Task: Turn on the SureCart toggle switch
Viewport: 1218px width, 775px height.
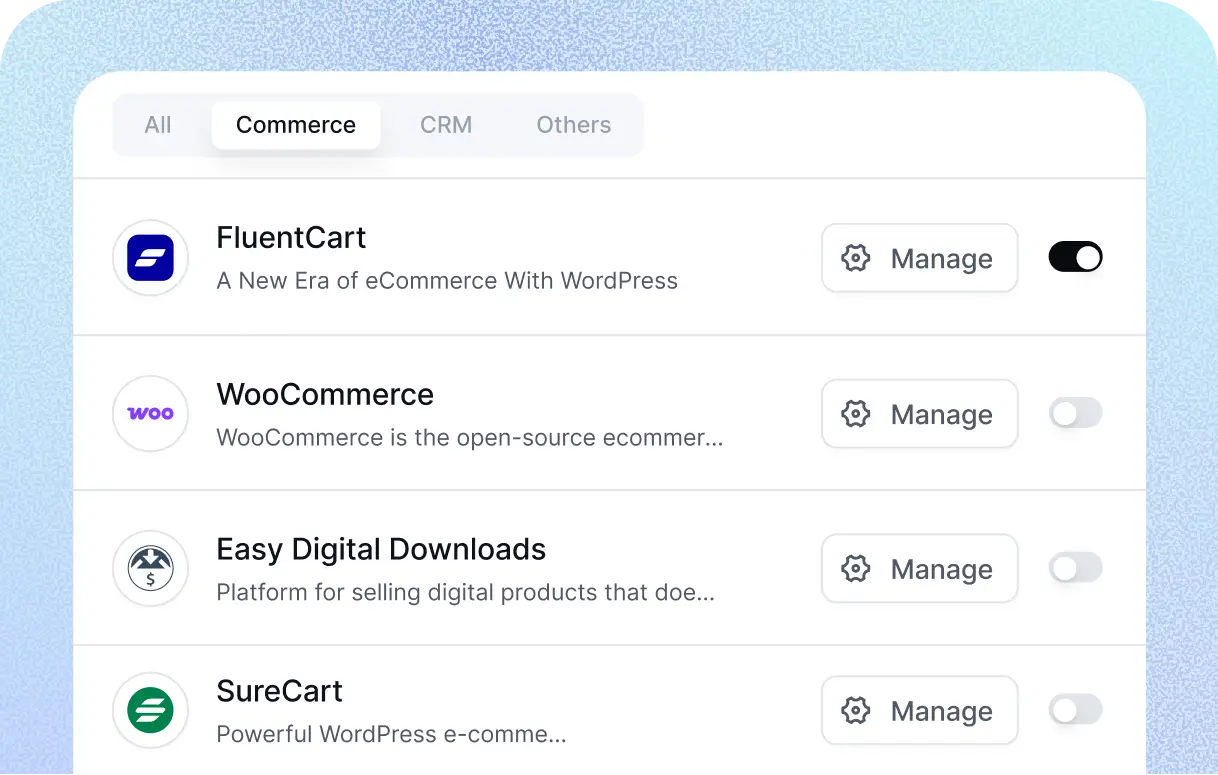Action: coord(1075,710)
